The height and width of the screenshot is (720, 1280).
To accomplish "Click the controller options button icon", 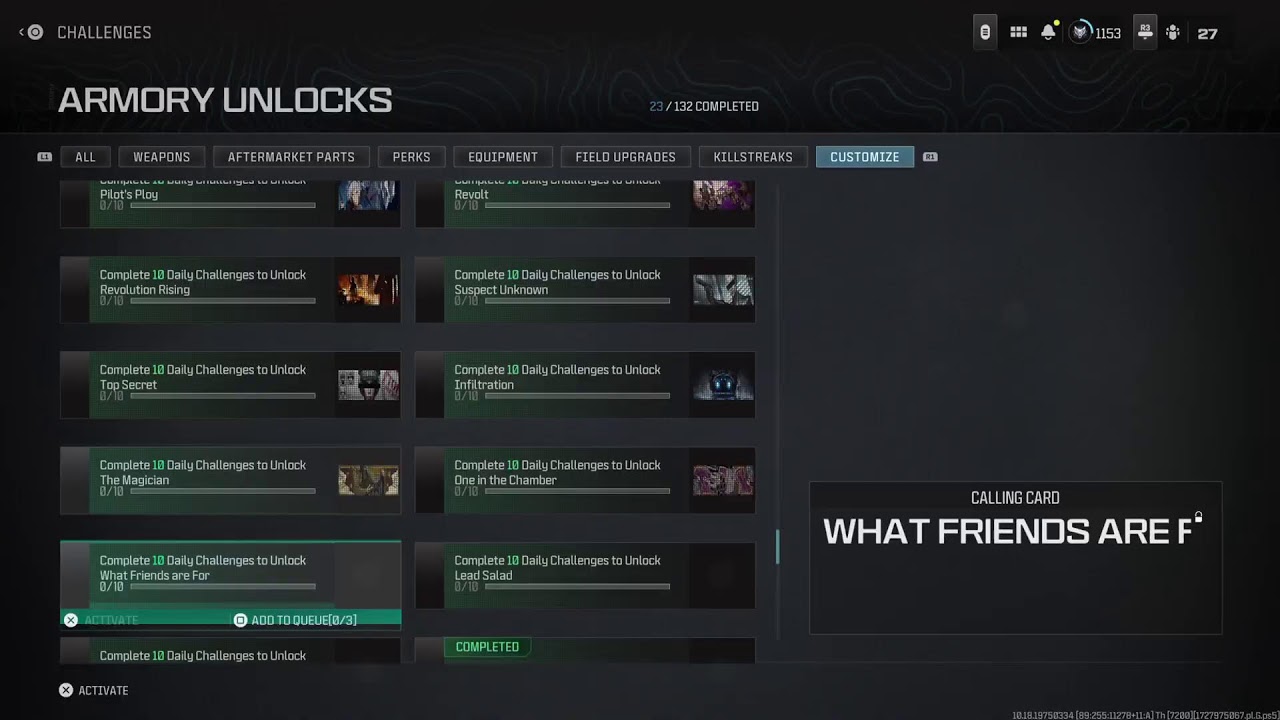I will (x=985, y=32).
